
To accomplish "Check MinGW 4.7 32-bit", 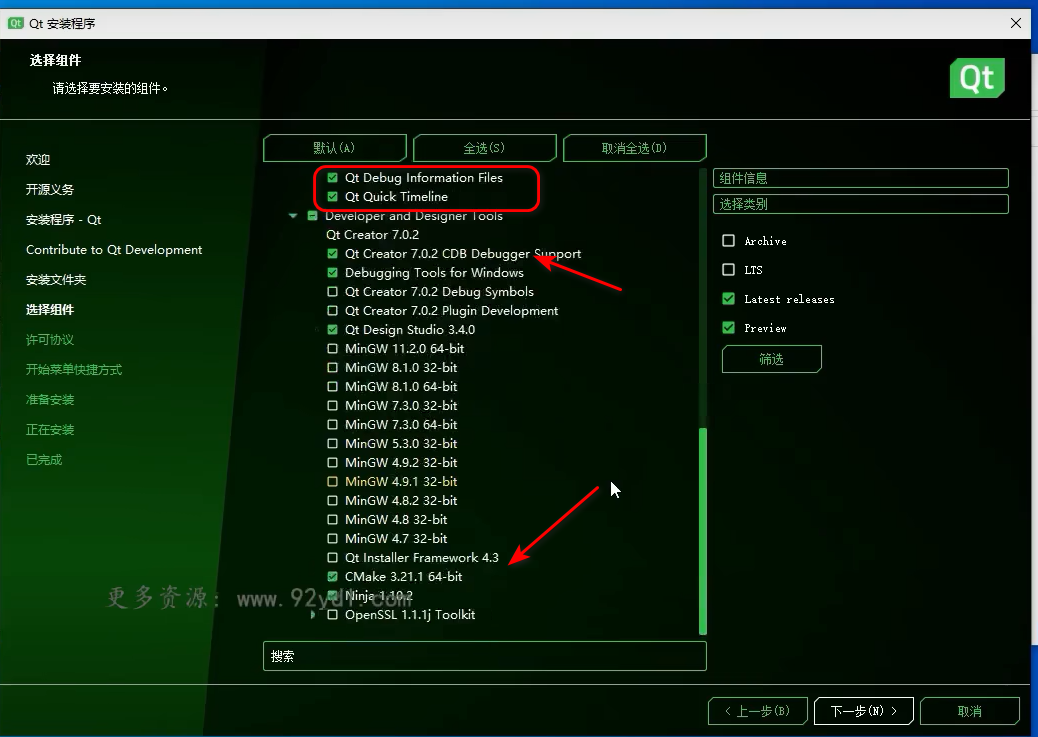I will coord(332,538).
